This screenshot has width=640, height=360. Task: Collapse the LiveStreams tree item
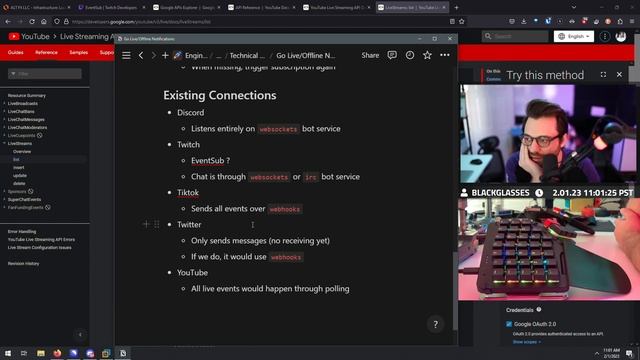pos(4,143)
